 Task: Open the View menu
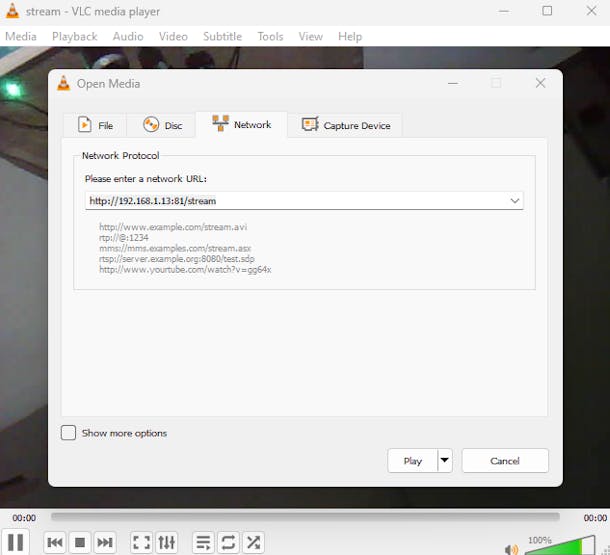[310, 37]
